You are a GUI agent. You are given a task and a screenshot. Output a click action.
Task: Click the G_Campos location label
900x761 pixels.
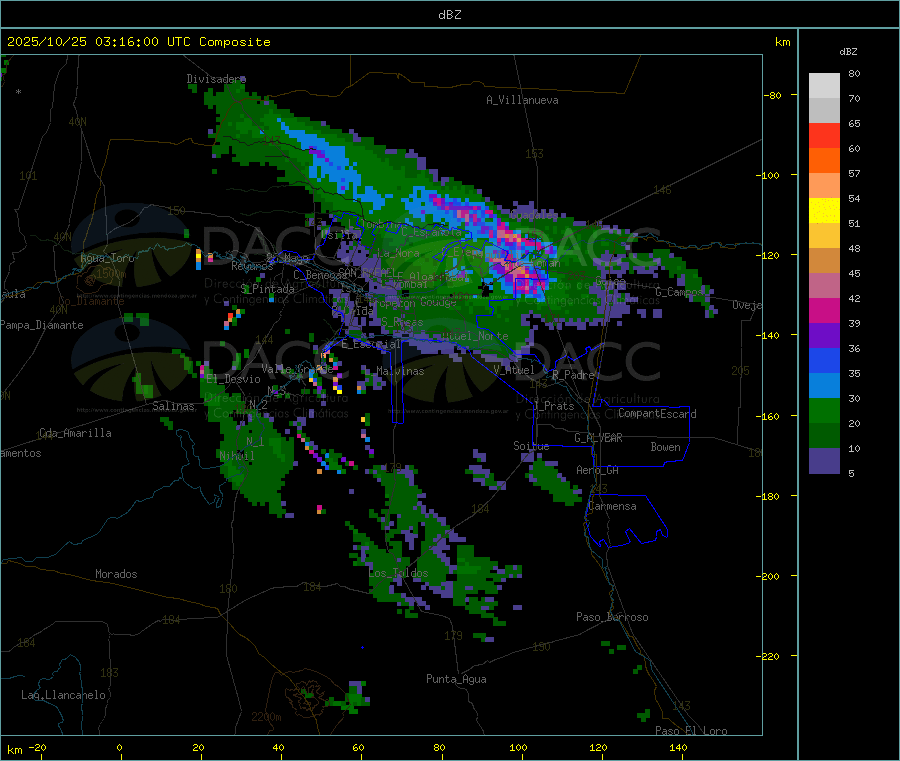click(x=680, y=292)
